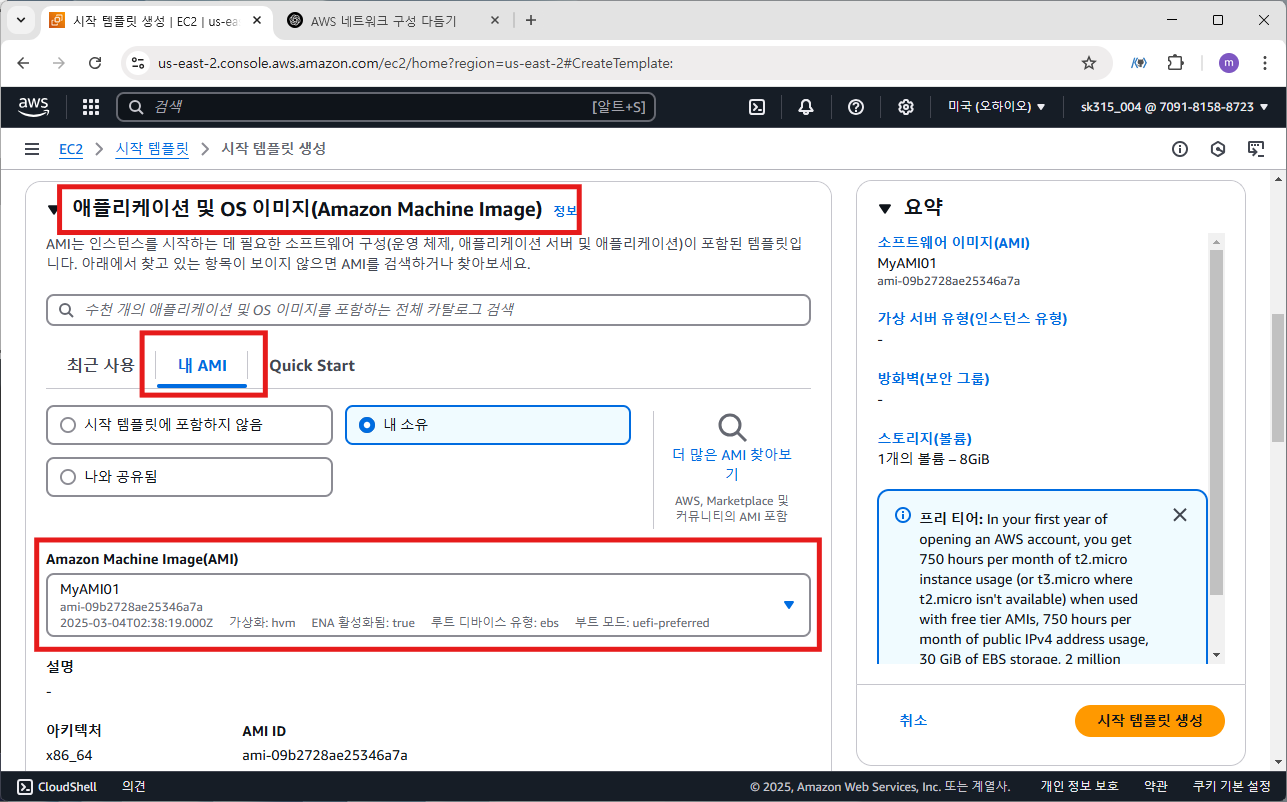
Task: Open the account menu sk315_004
Action: point(1175,107)
